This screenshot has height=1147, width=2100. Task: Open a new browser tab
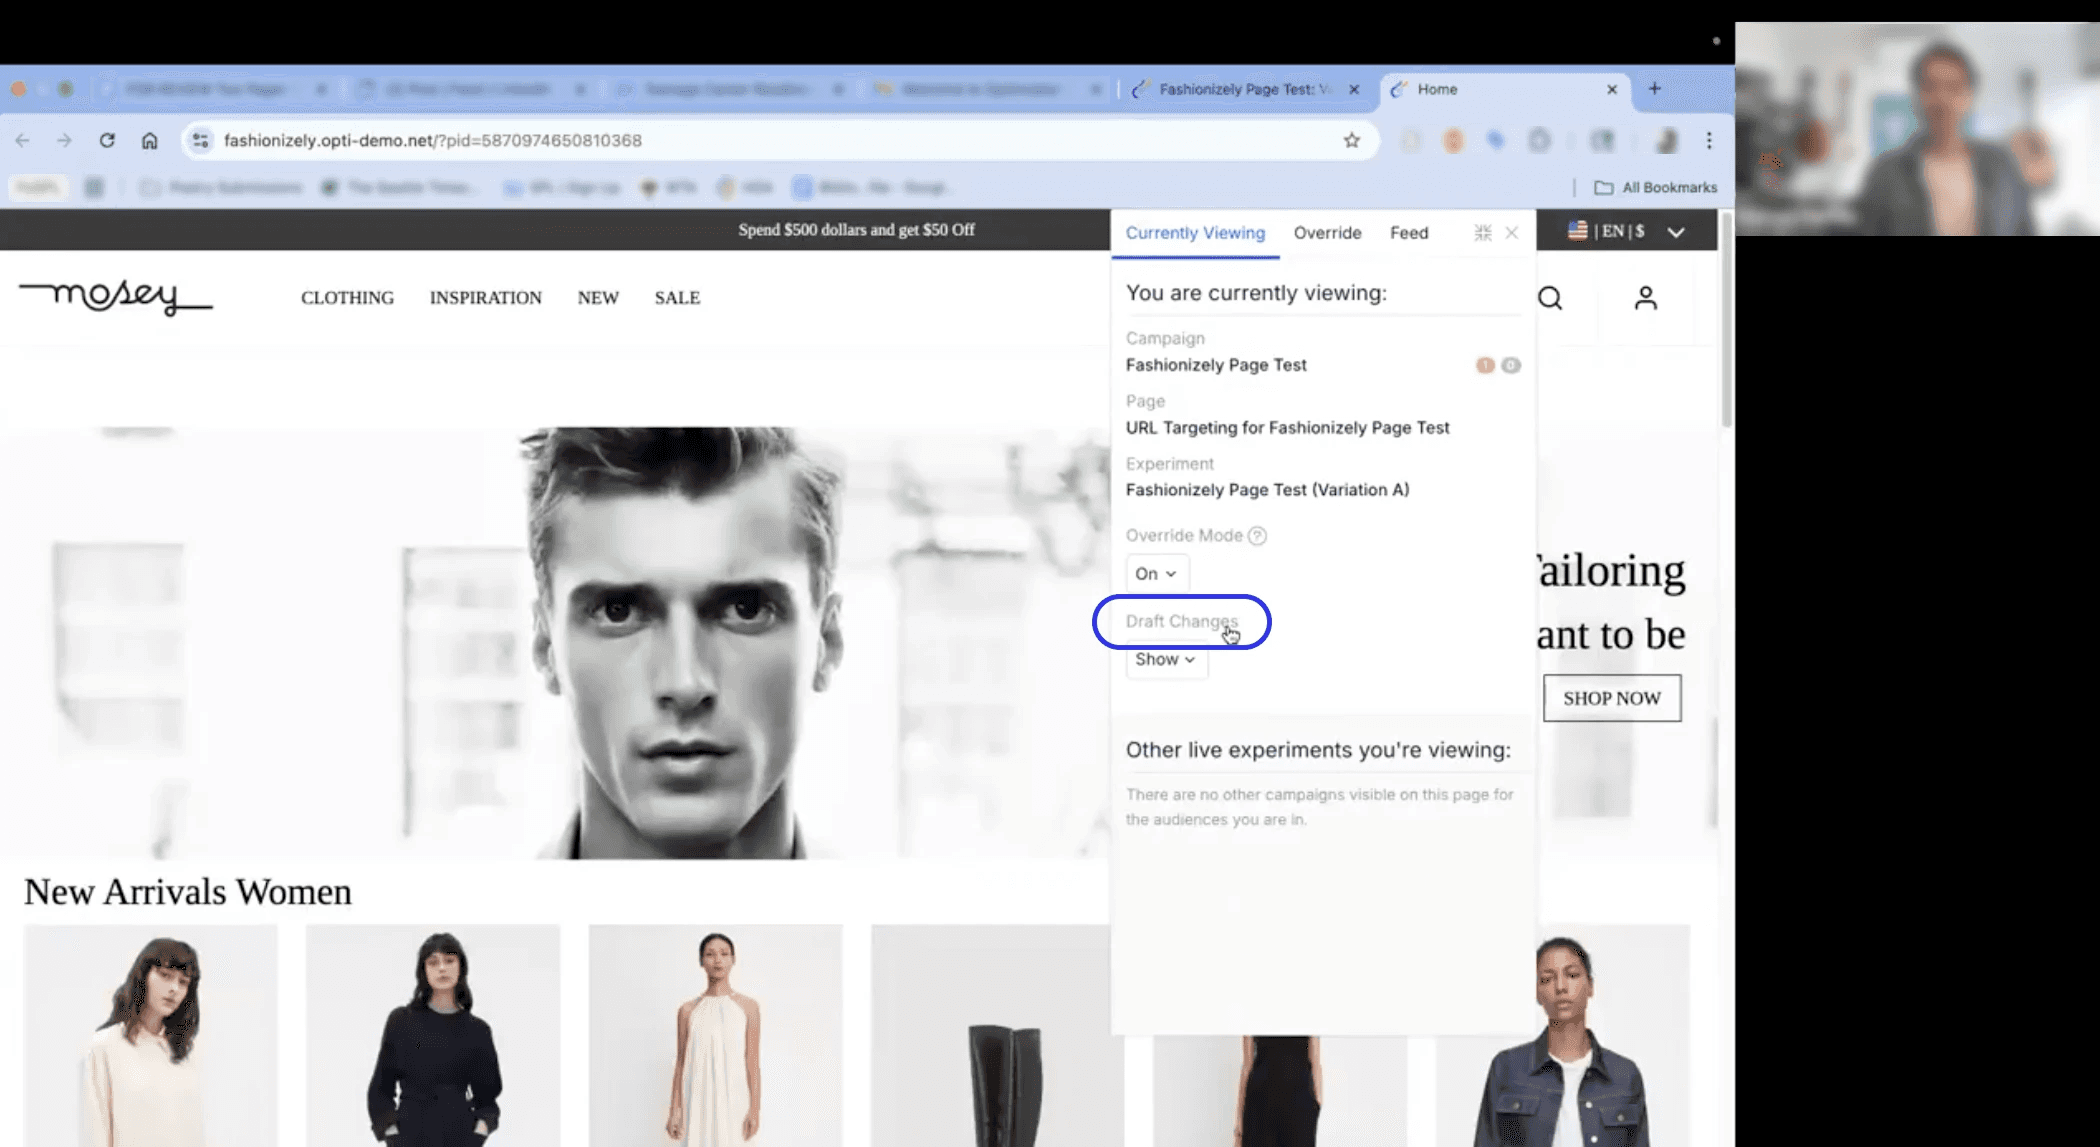click(x=1655, y=89)
